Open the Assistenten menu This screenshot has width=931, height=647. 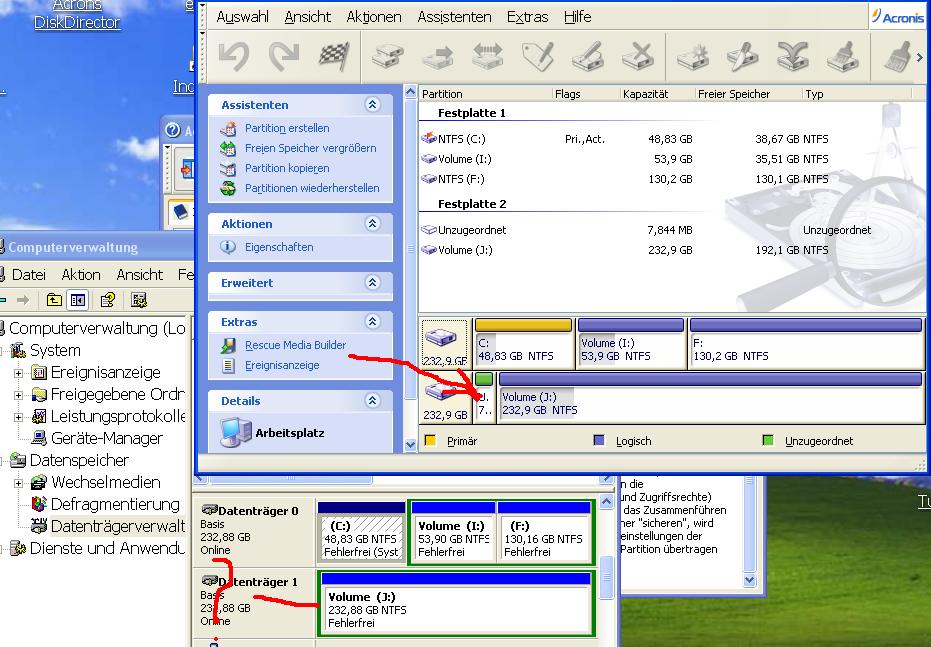pos(454,17)
